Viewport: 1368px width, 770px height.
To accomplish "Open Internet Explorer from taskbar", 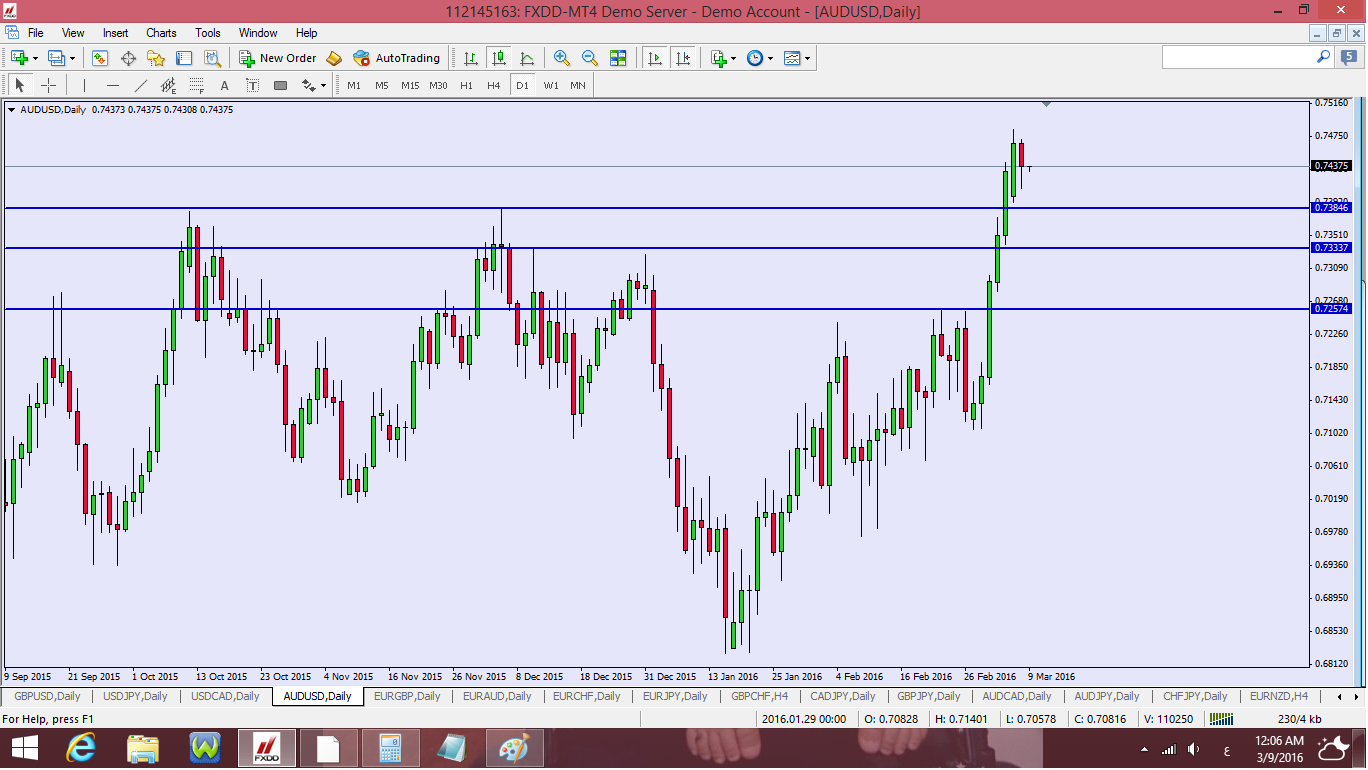I will click(81, 749).
